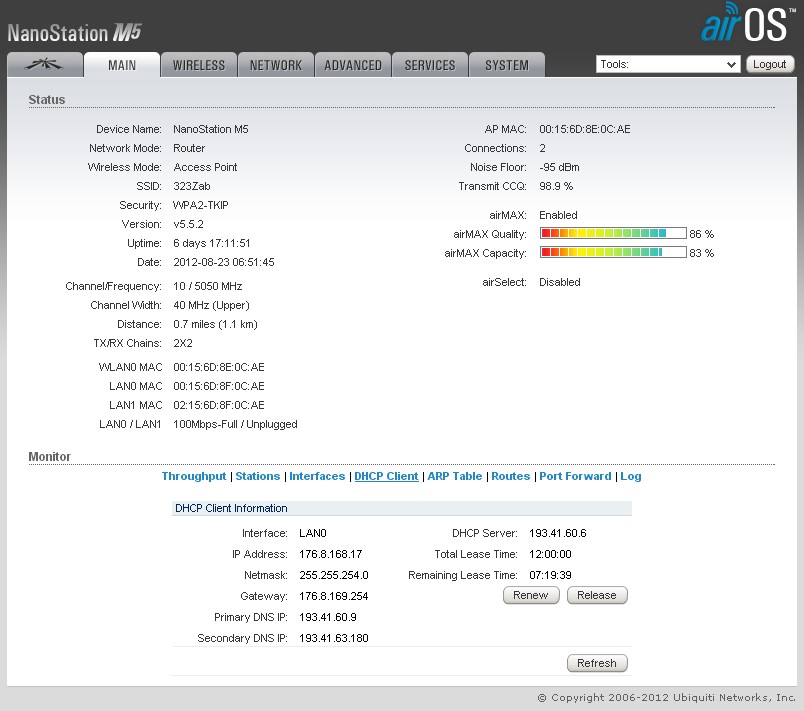Click the Transmit CCQ value 98.9 %
Image resolution: width=804 pixels, height=711 pixels.
[556, 186]
